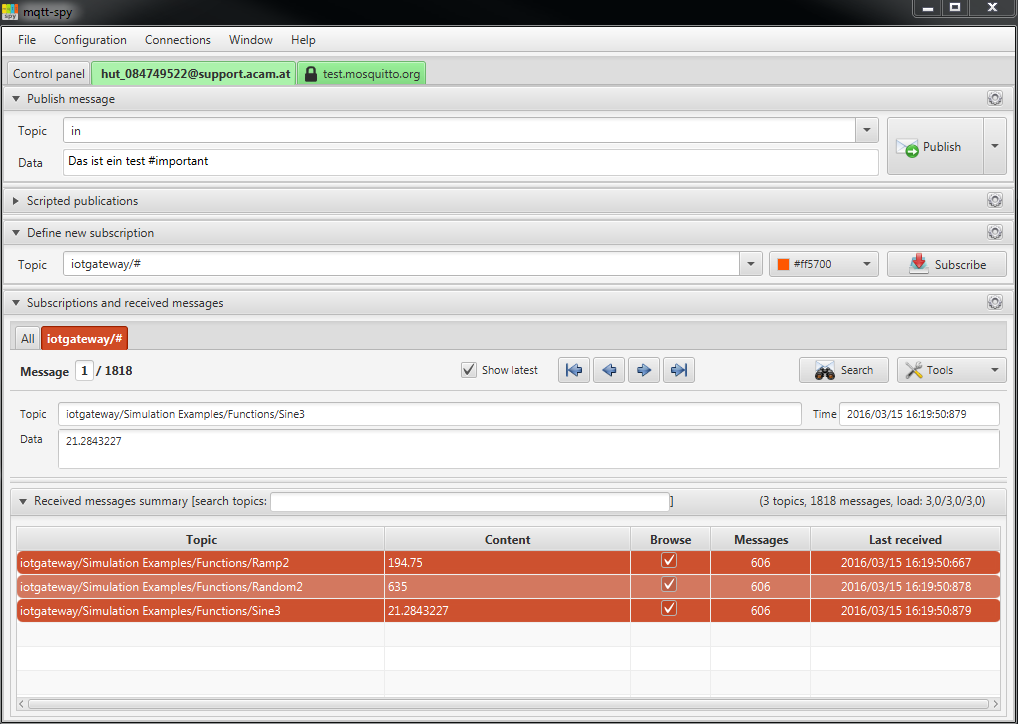Open the Publish button options arrow
The height and width of the screenshot is (724, 1018).
(995, 146)
